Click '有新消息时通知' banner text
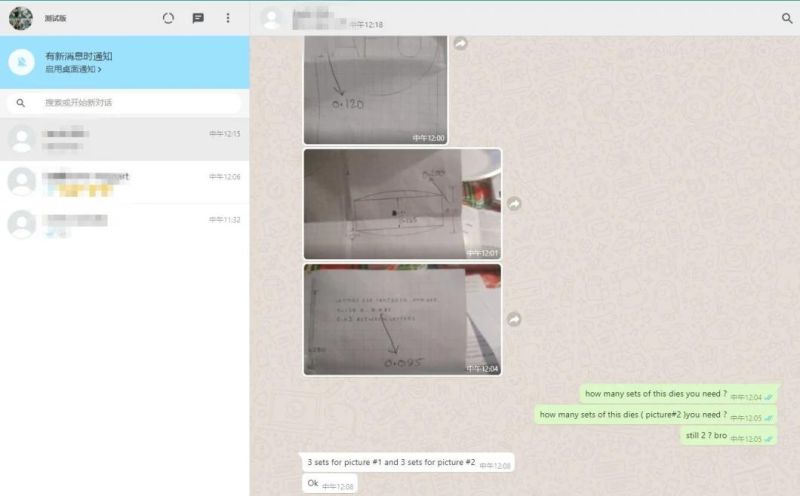Viewport: 800px width, 496px height. pyautogui.click(x=79, y=56)
